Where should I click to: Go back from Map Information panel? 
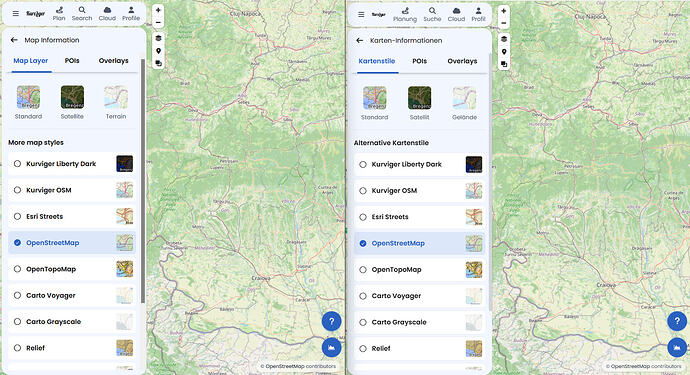tap(14, 40)
